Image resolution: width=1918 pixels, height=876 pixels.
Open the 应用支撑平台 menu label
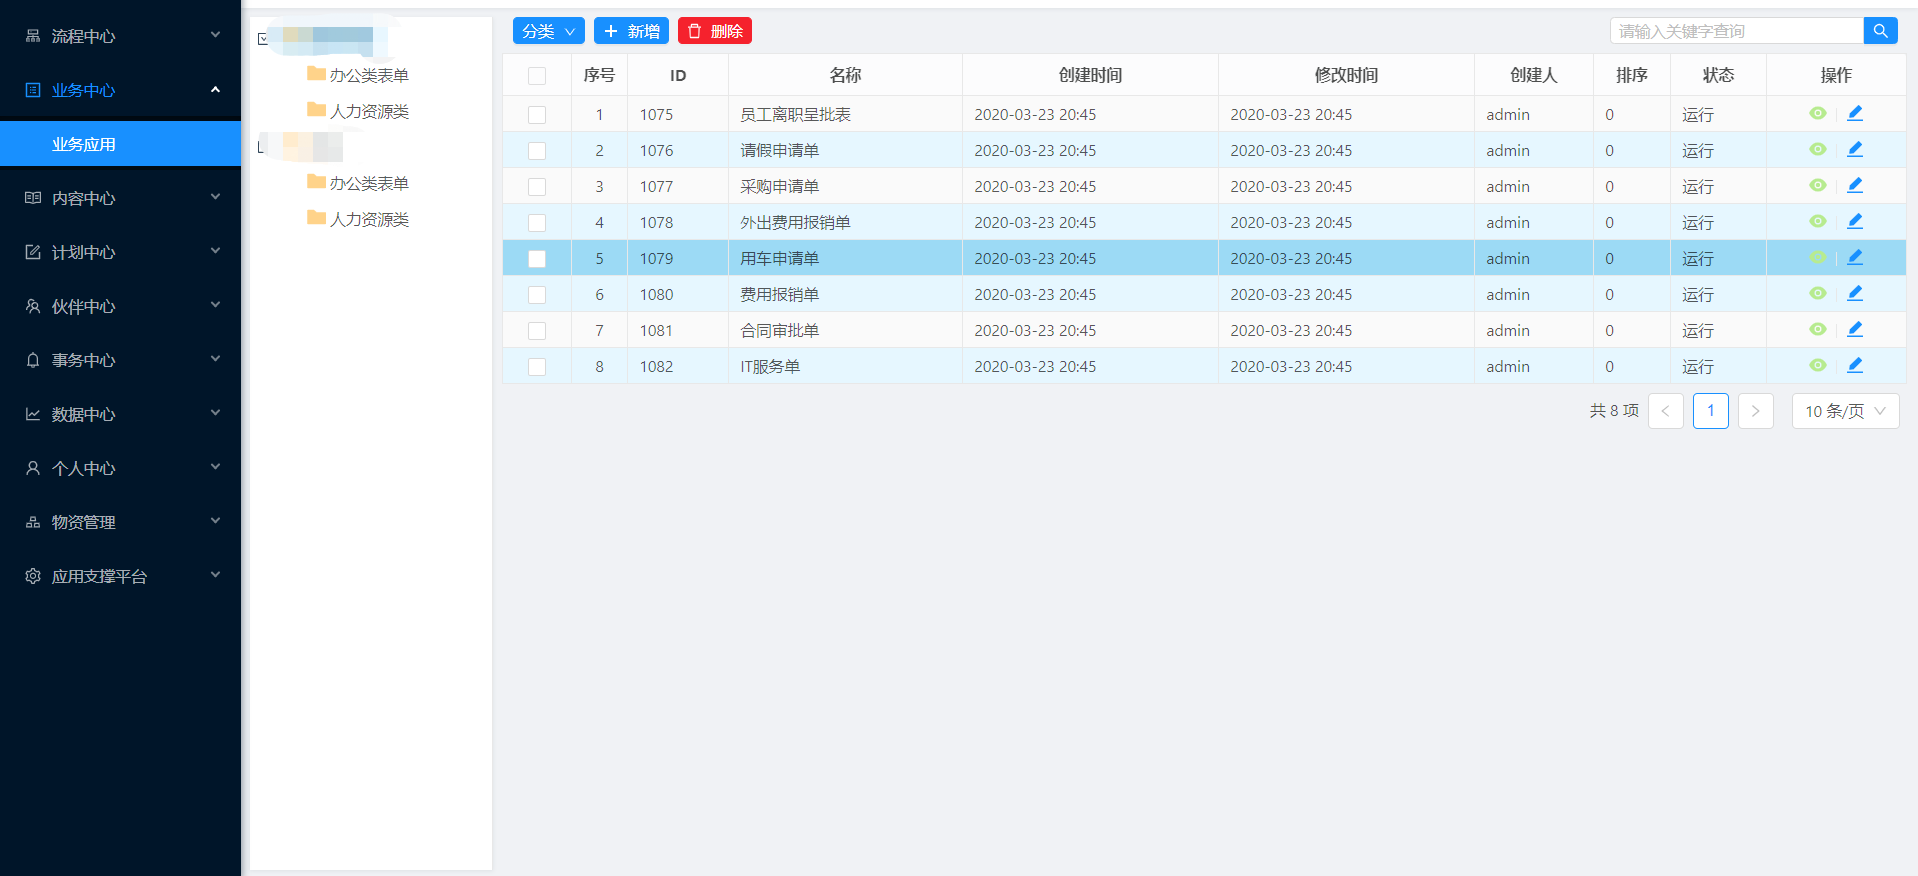[99, 576]
